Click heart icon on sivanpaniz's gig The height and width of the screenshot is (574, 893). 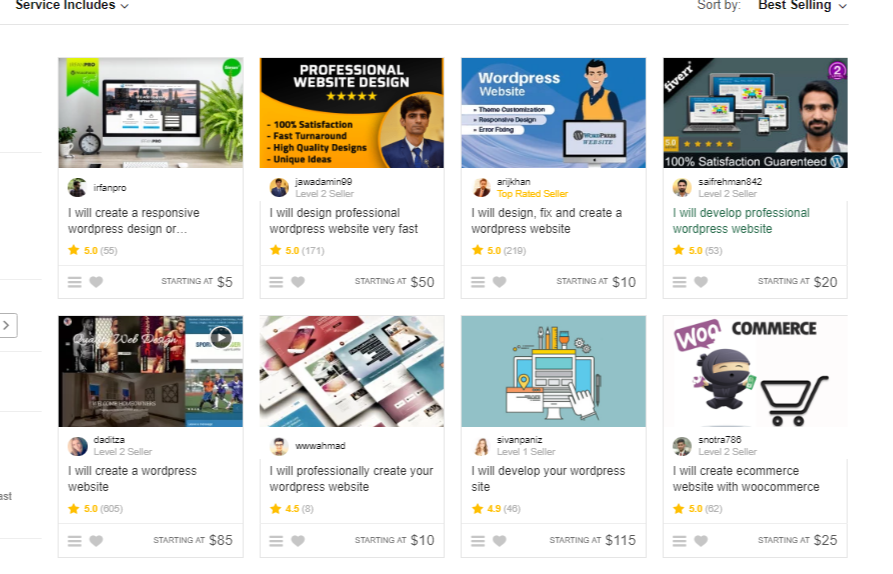pos(499,540)
